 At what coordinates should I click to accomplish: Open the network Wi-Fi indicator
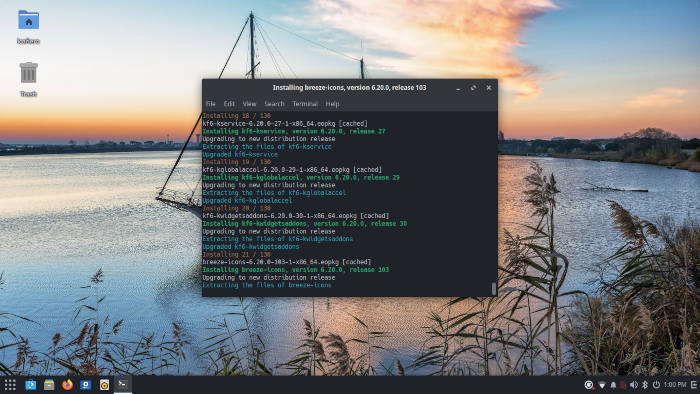[x=602, y=385]
